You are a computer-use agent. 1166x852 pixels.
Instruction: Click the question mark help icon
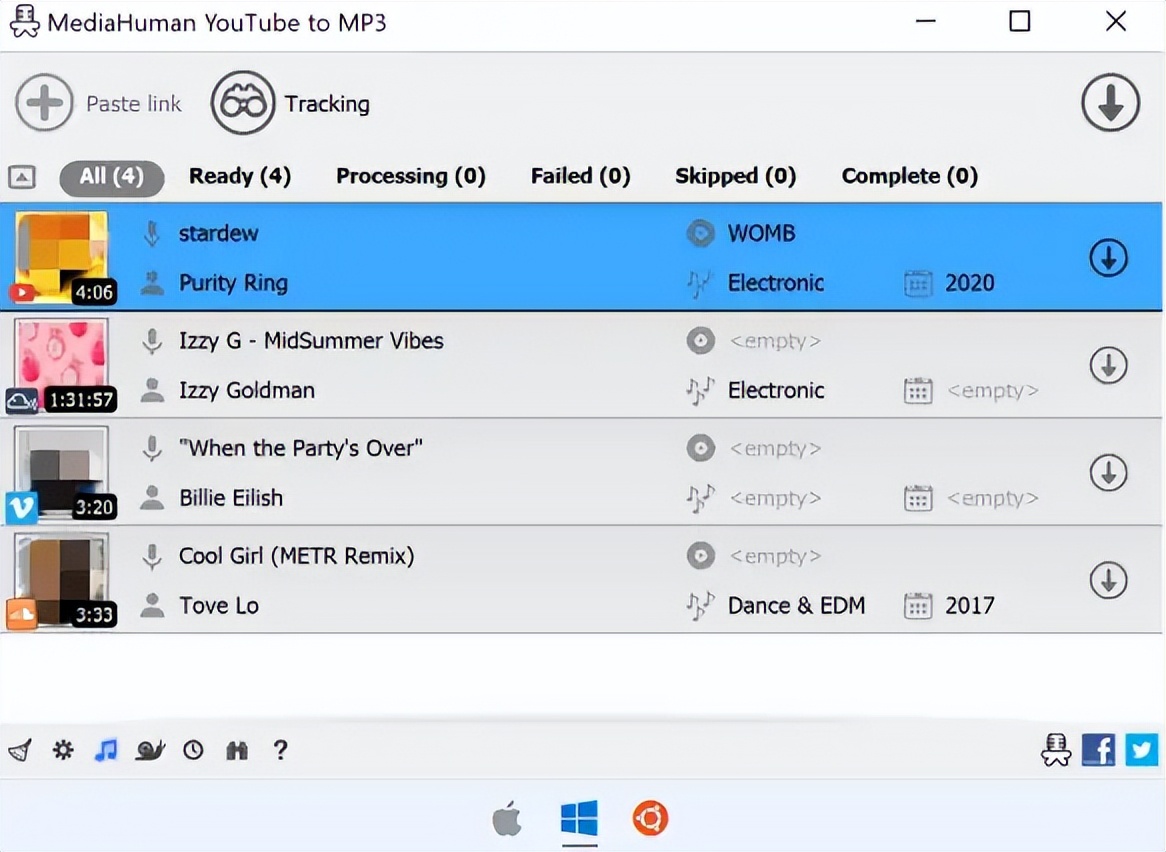[x=280, y=750]
